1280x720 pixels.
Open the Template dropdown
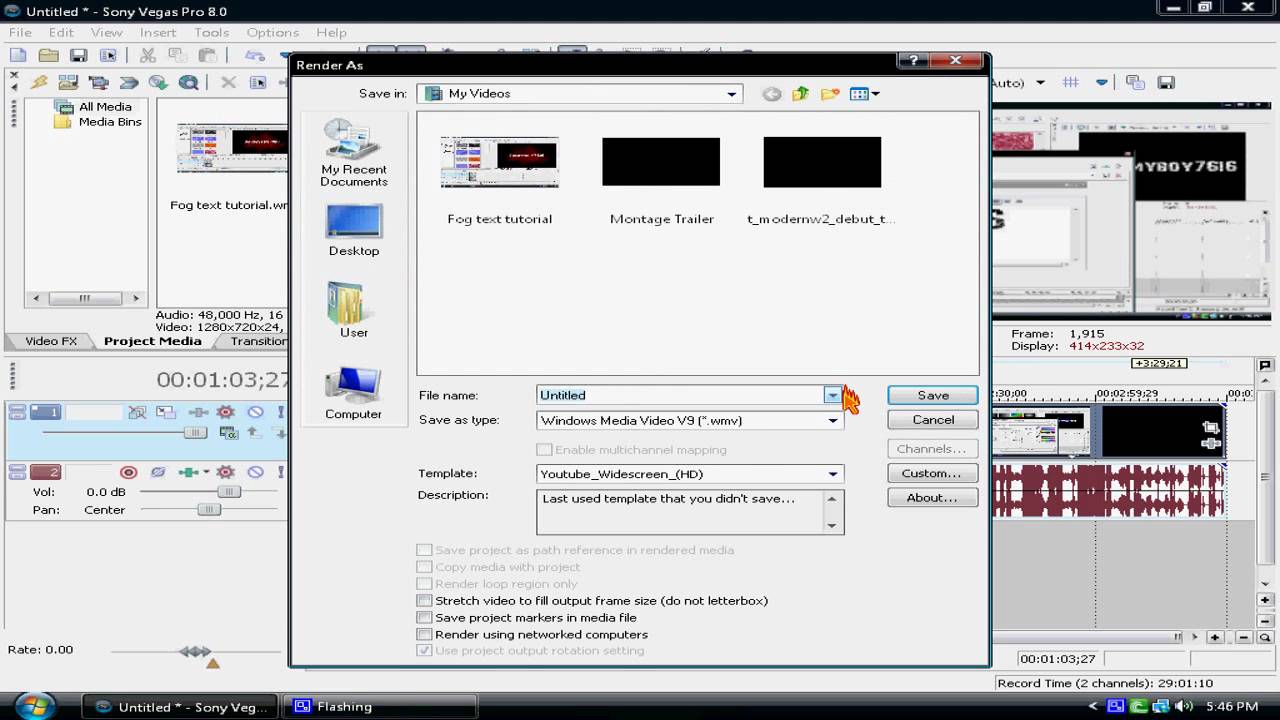click(x=832, y=474)
